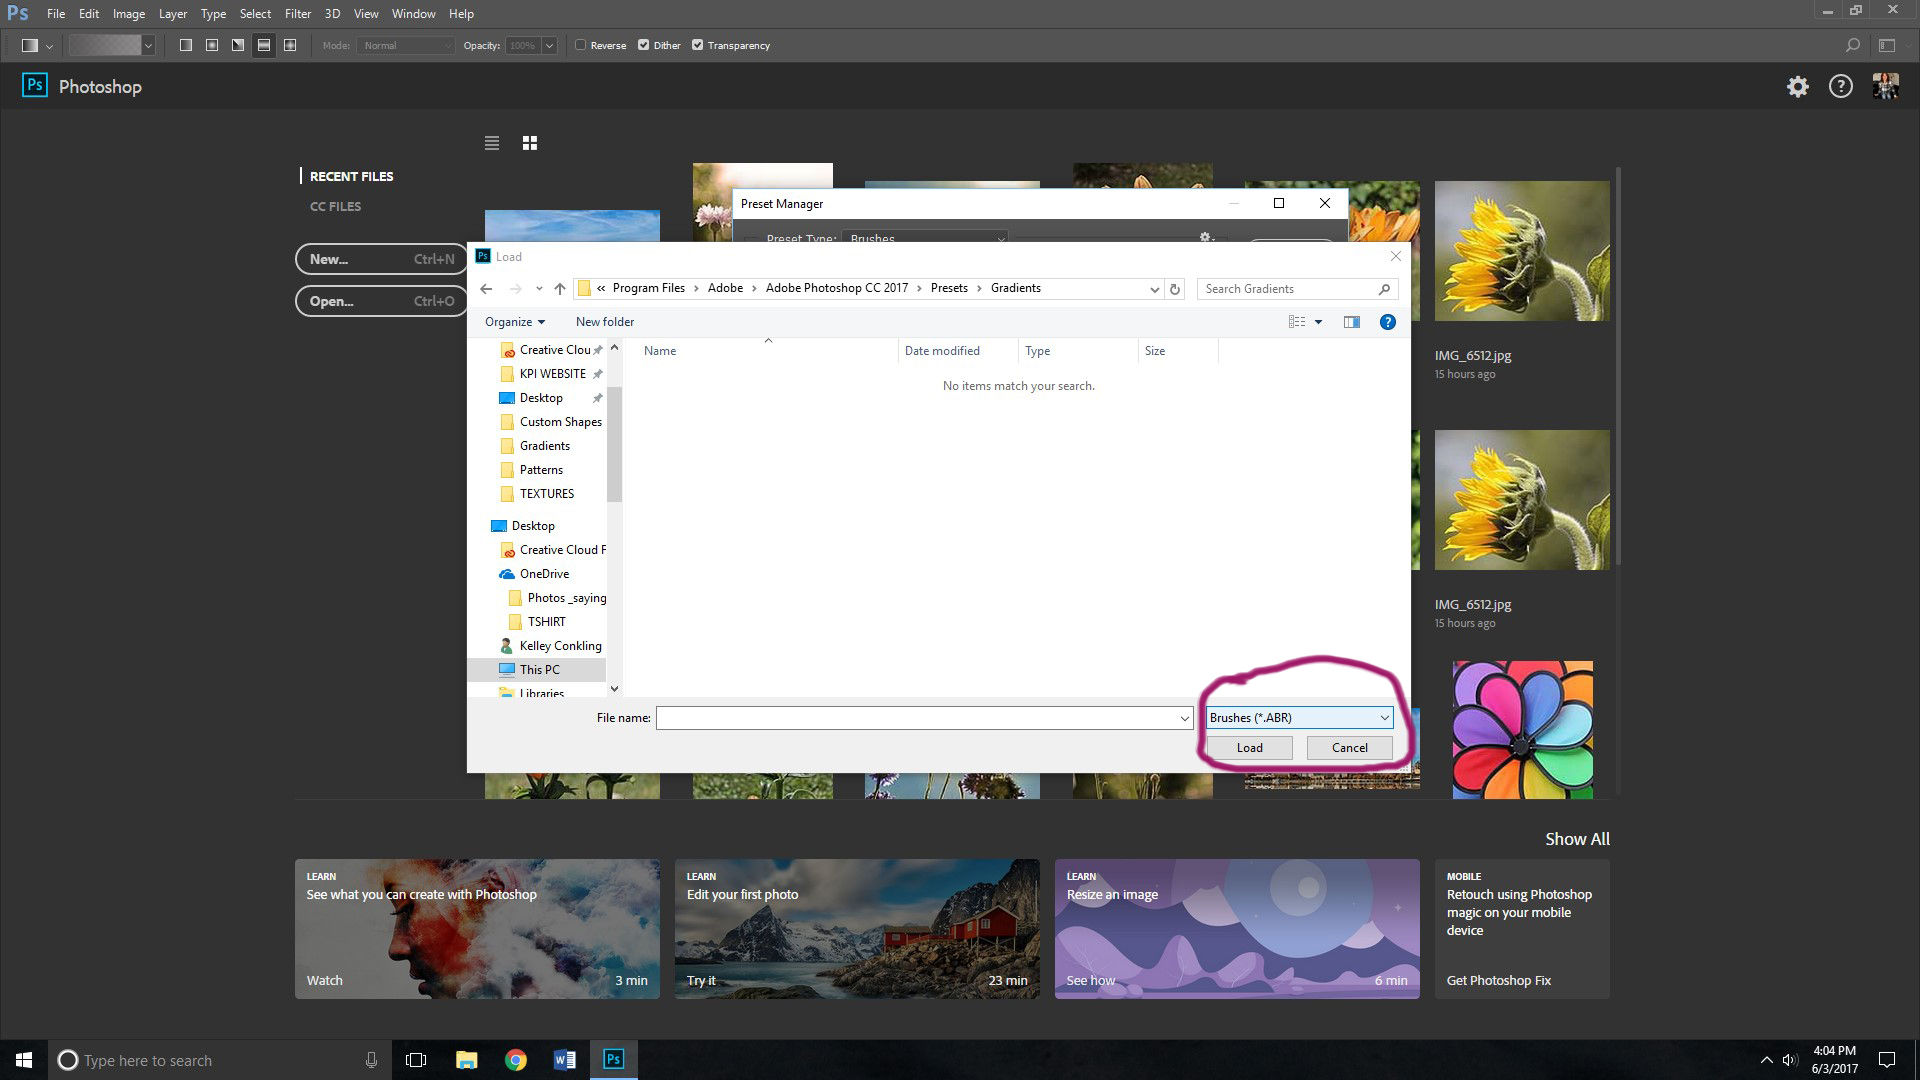
Task: Toggle the preview pane in Load dialog
Action: (x=1352, y=322)
